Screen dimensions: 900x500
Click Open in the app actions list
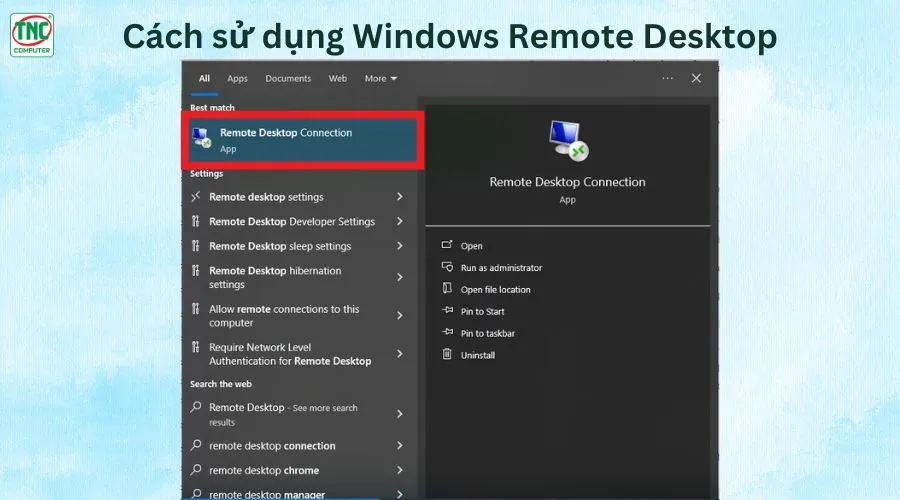471,246
